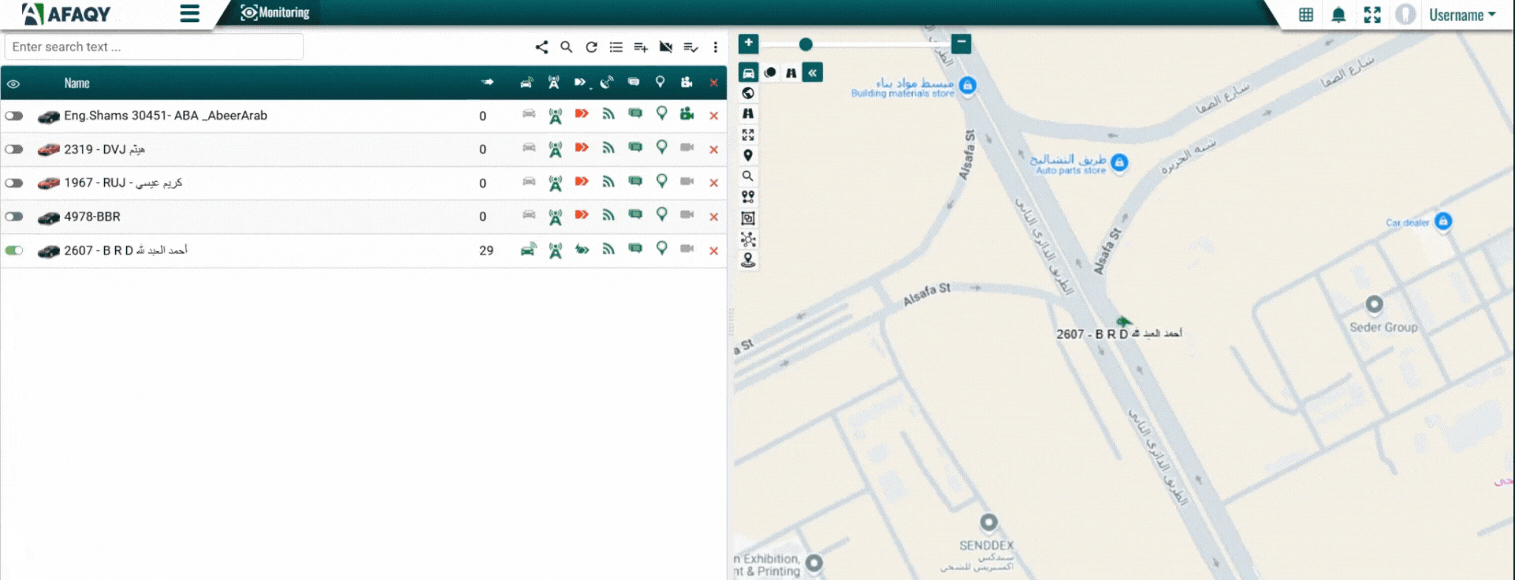1515x580 pixels.
Task: Click location pin icon for 4978-BBR
Action: [x=661, y=216]
